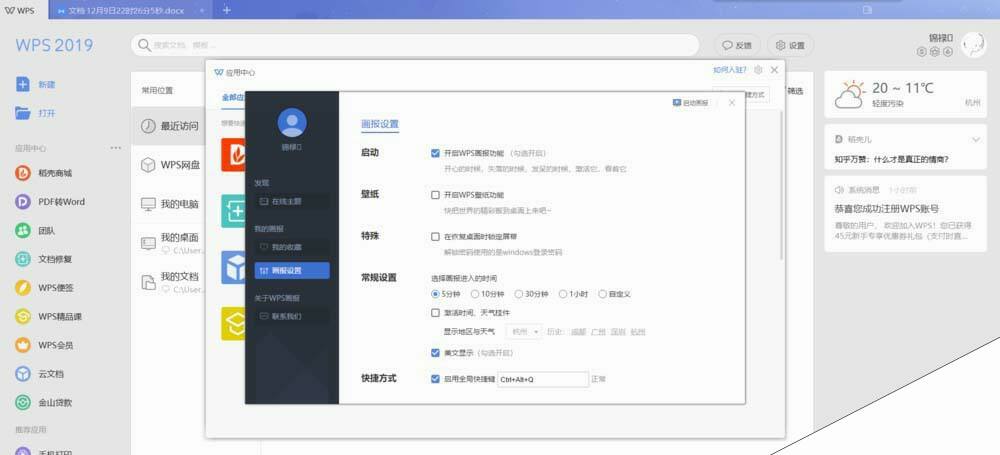Open 文档修复 (Document Repair)
The image size is (1000, 455).
(x=44, y=259)
